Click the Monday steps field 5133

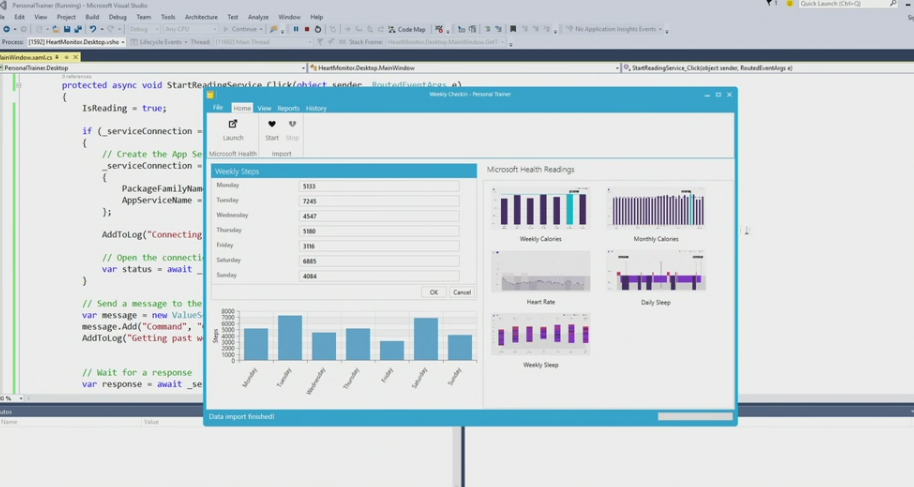379,186
